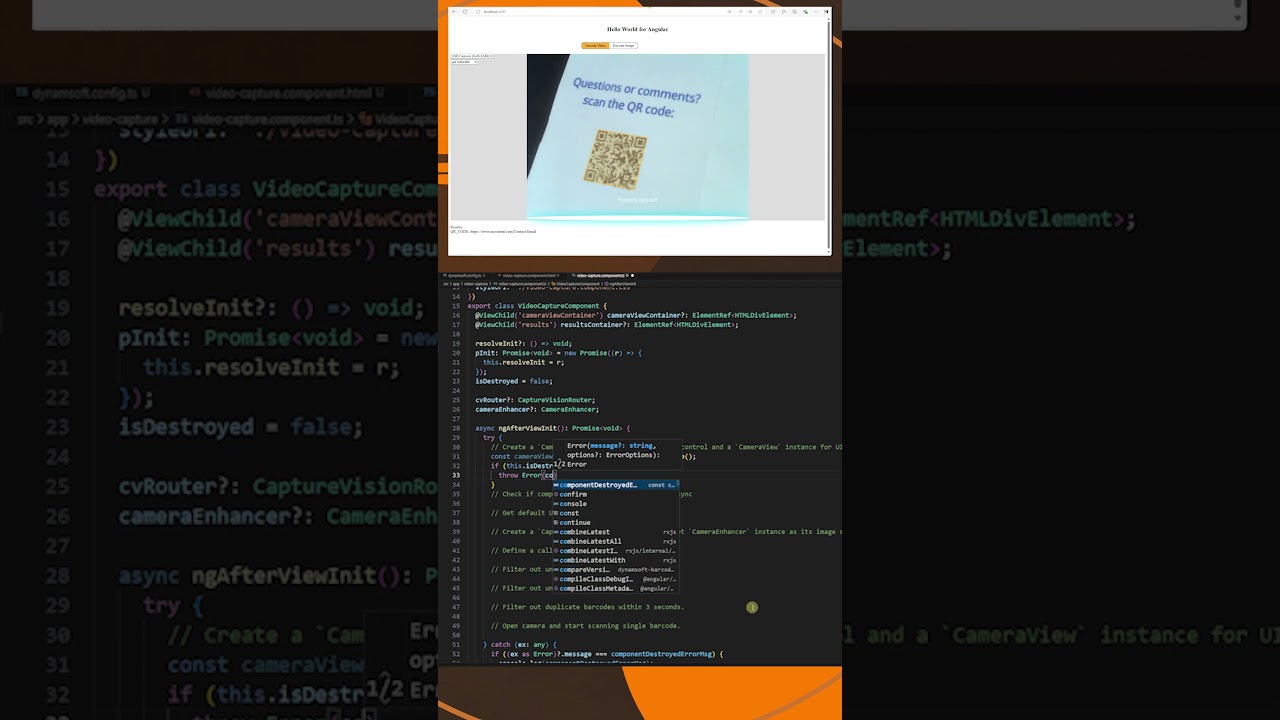
Task: Switch to the video-capture.component.ts tab
Action: (600, 275)
